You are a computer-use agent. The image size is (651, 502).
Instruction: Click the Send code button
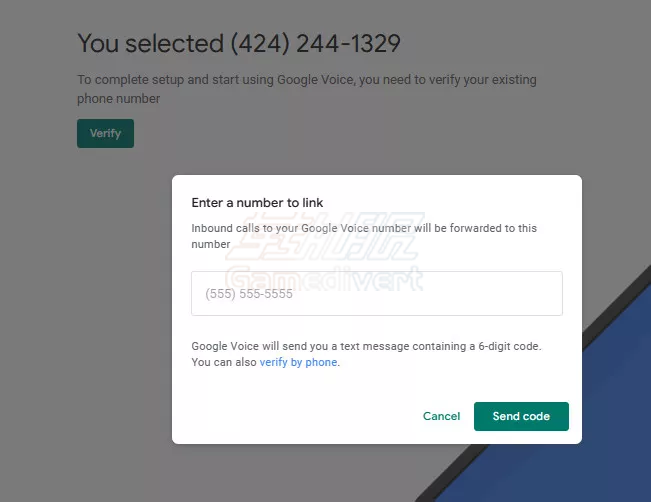pyautogui.click(x=521, y=416)
